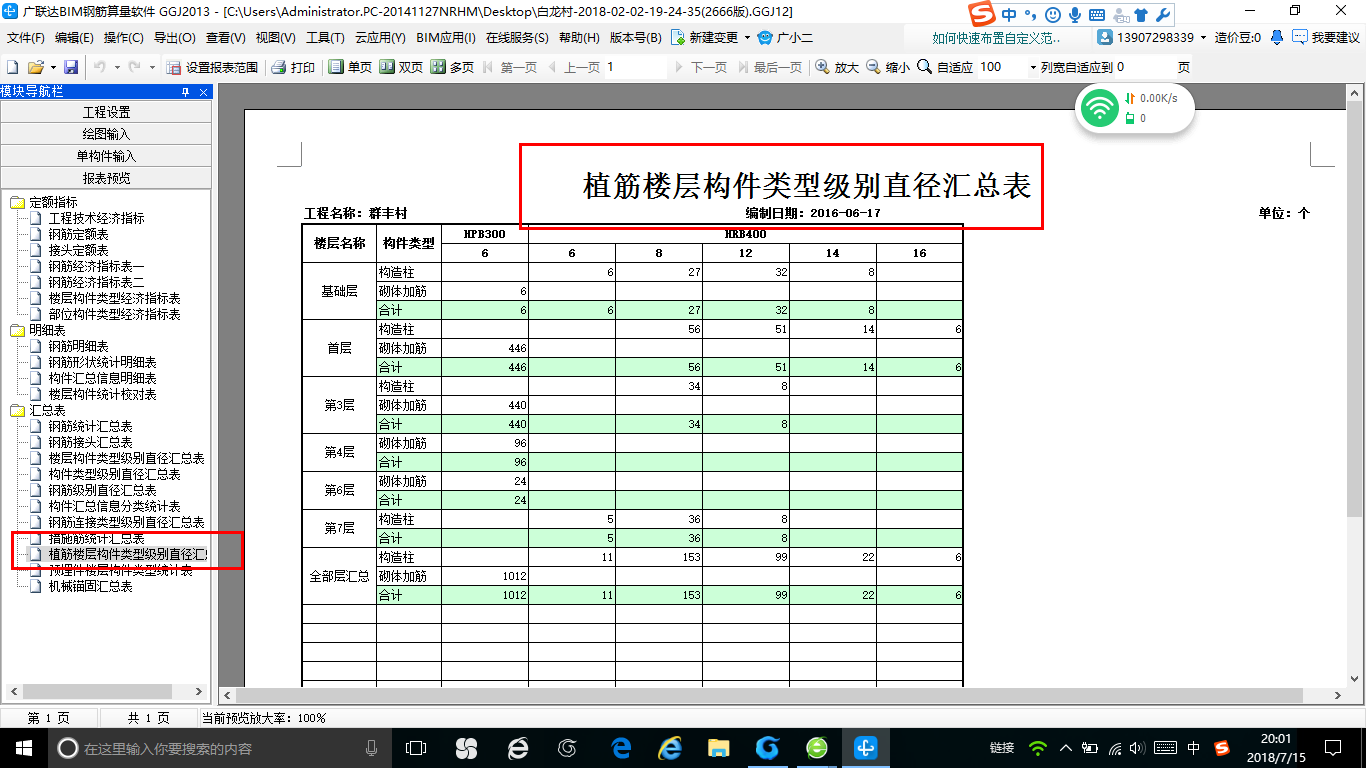This screenshot has width=1366, height=768.
Task: Click the vertical scrollbar of the report preview
Action: tap(1353, 308)
